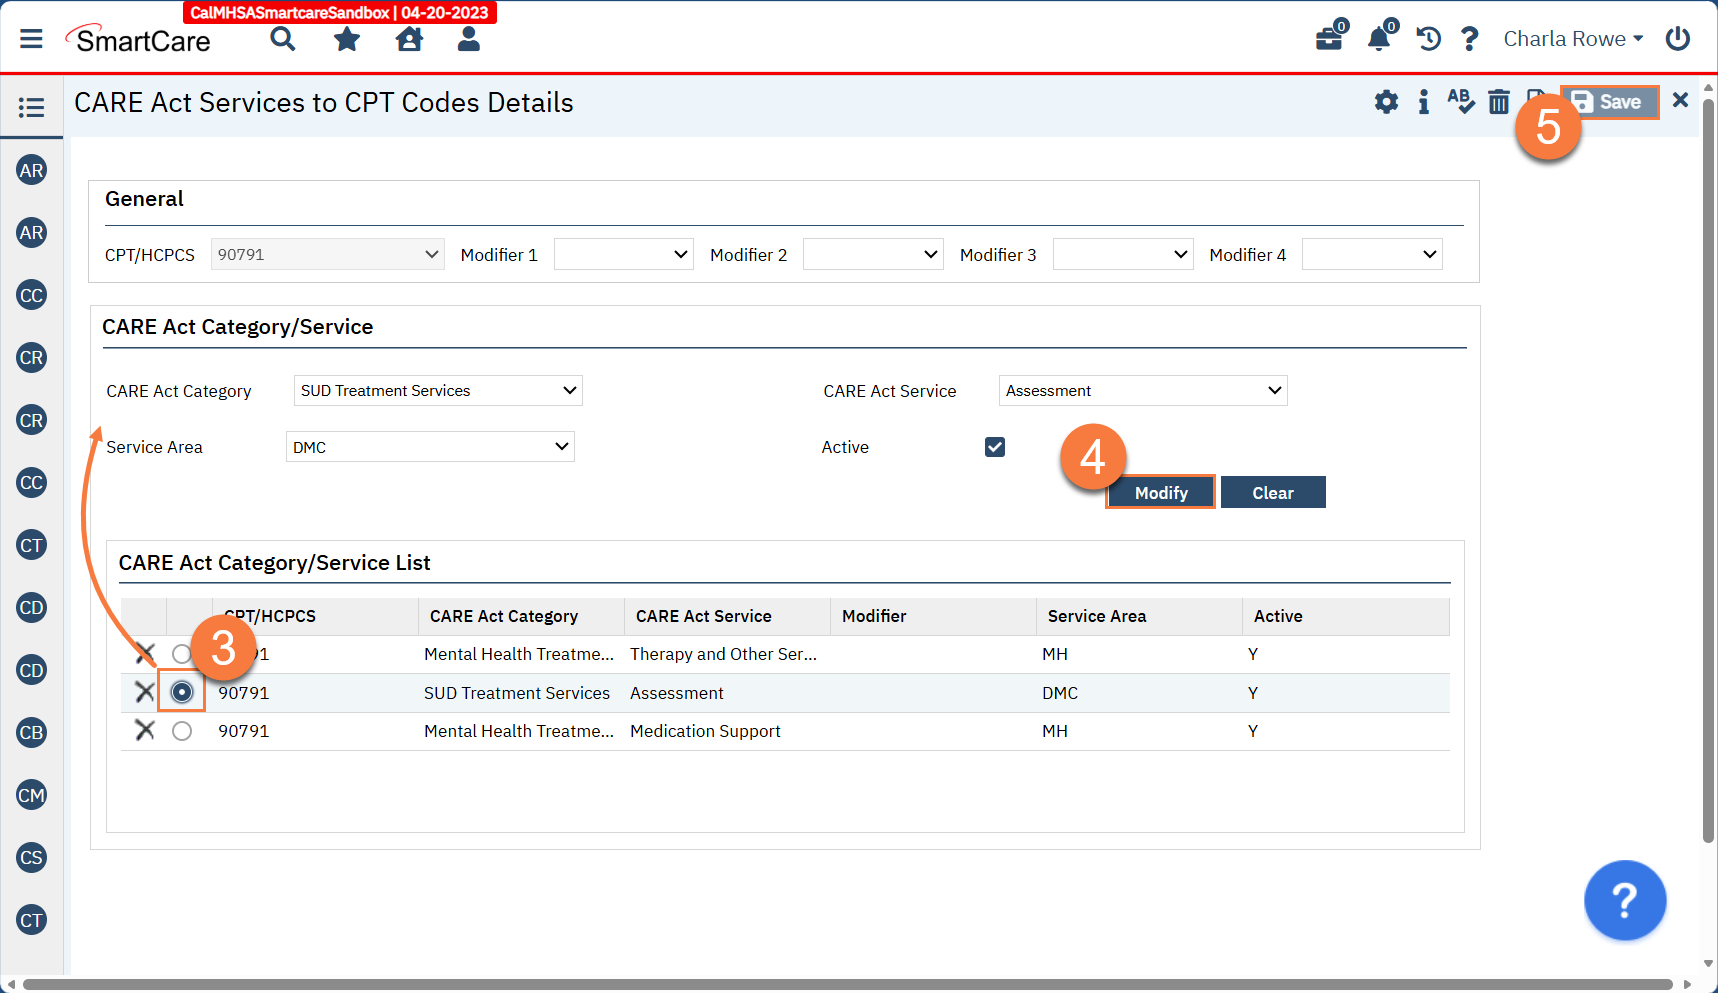Open the Service Area dropdown
This screenshot has width=1718, height=993.
click(430, 447)
